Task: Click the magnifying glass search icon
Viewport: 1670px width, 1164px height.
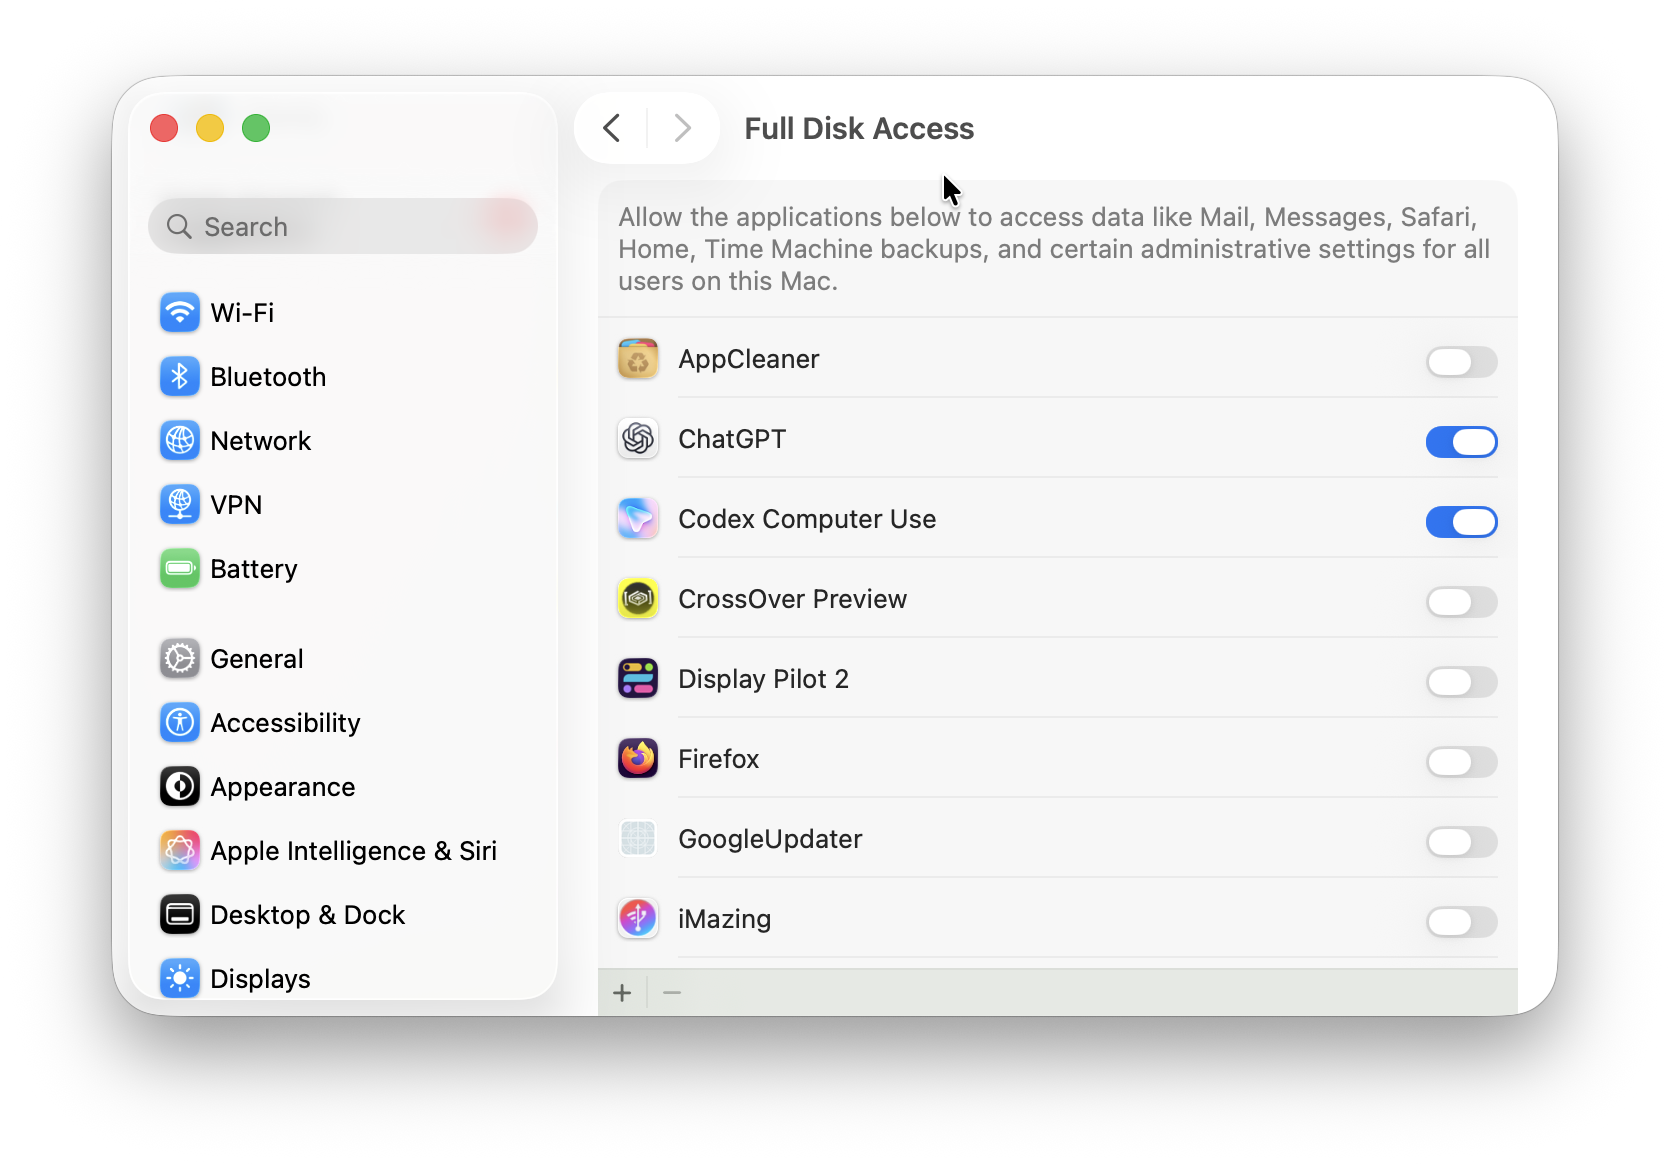Action: point(179,227)
